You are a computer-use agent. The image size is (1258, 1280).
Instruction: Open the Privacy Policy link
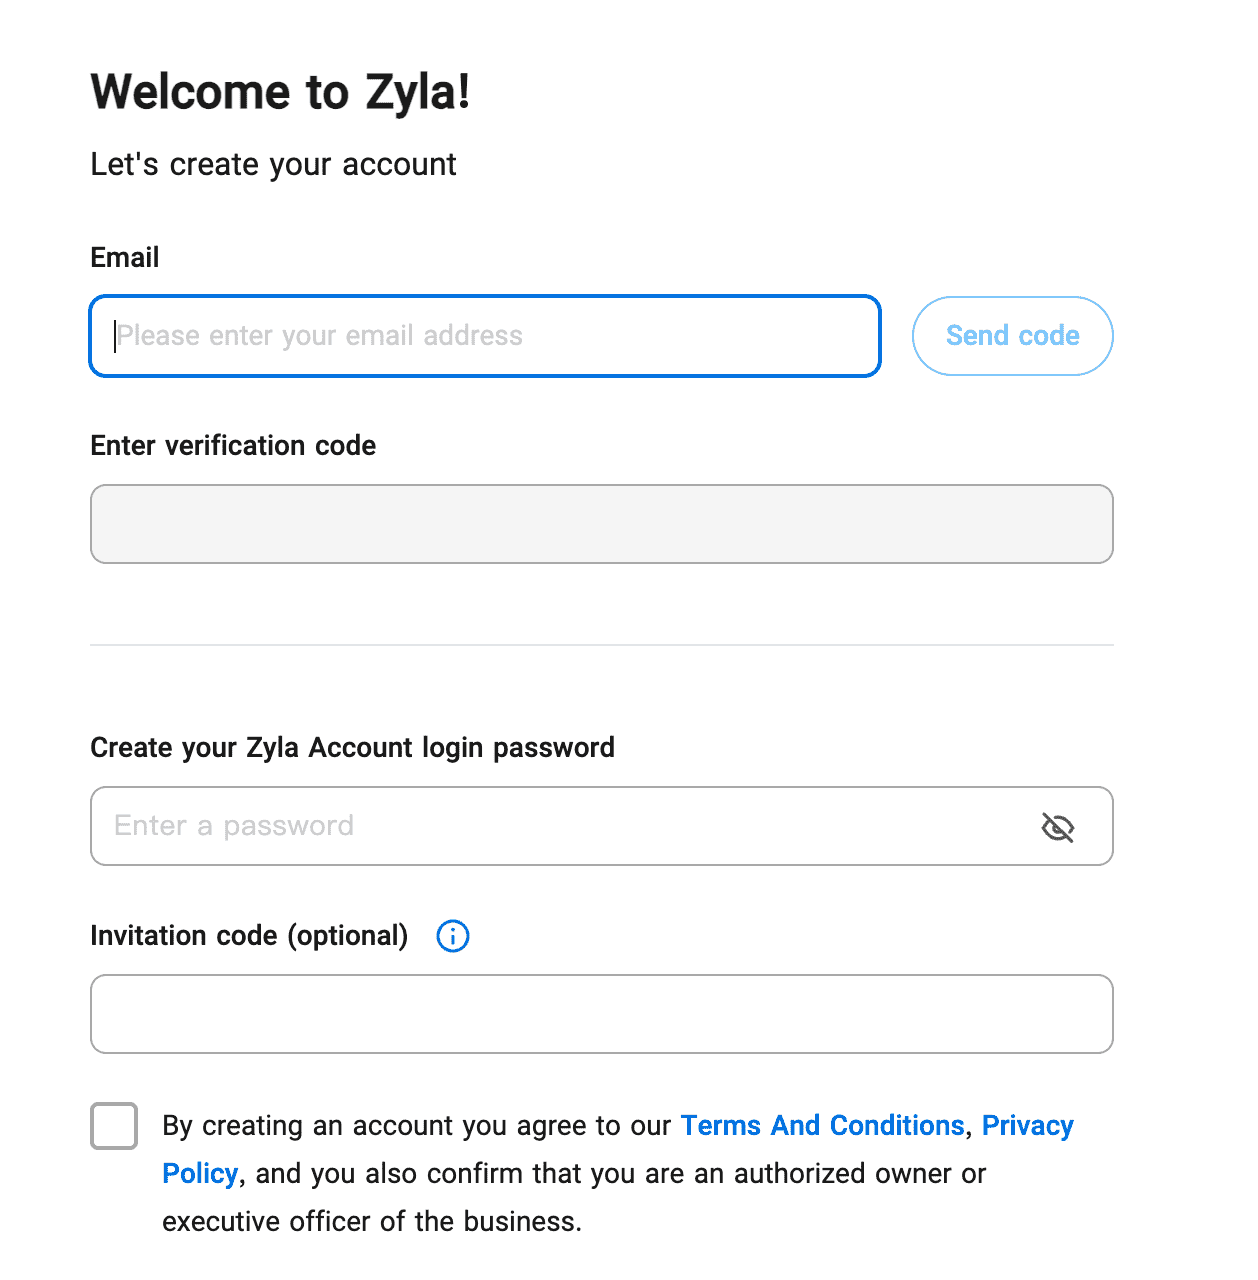(x=1027, y=1126)
